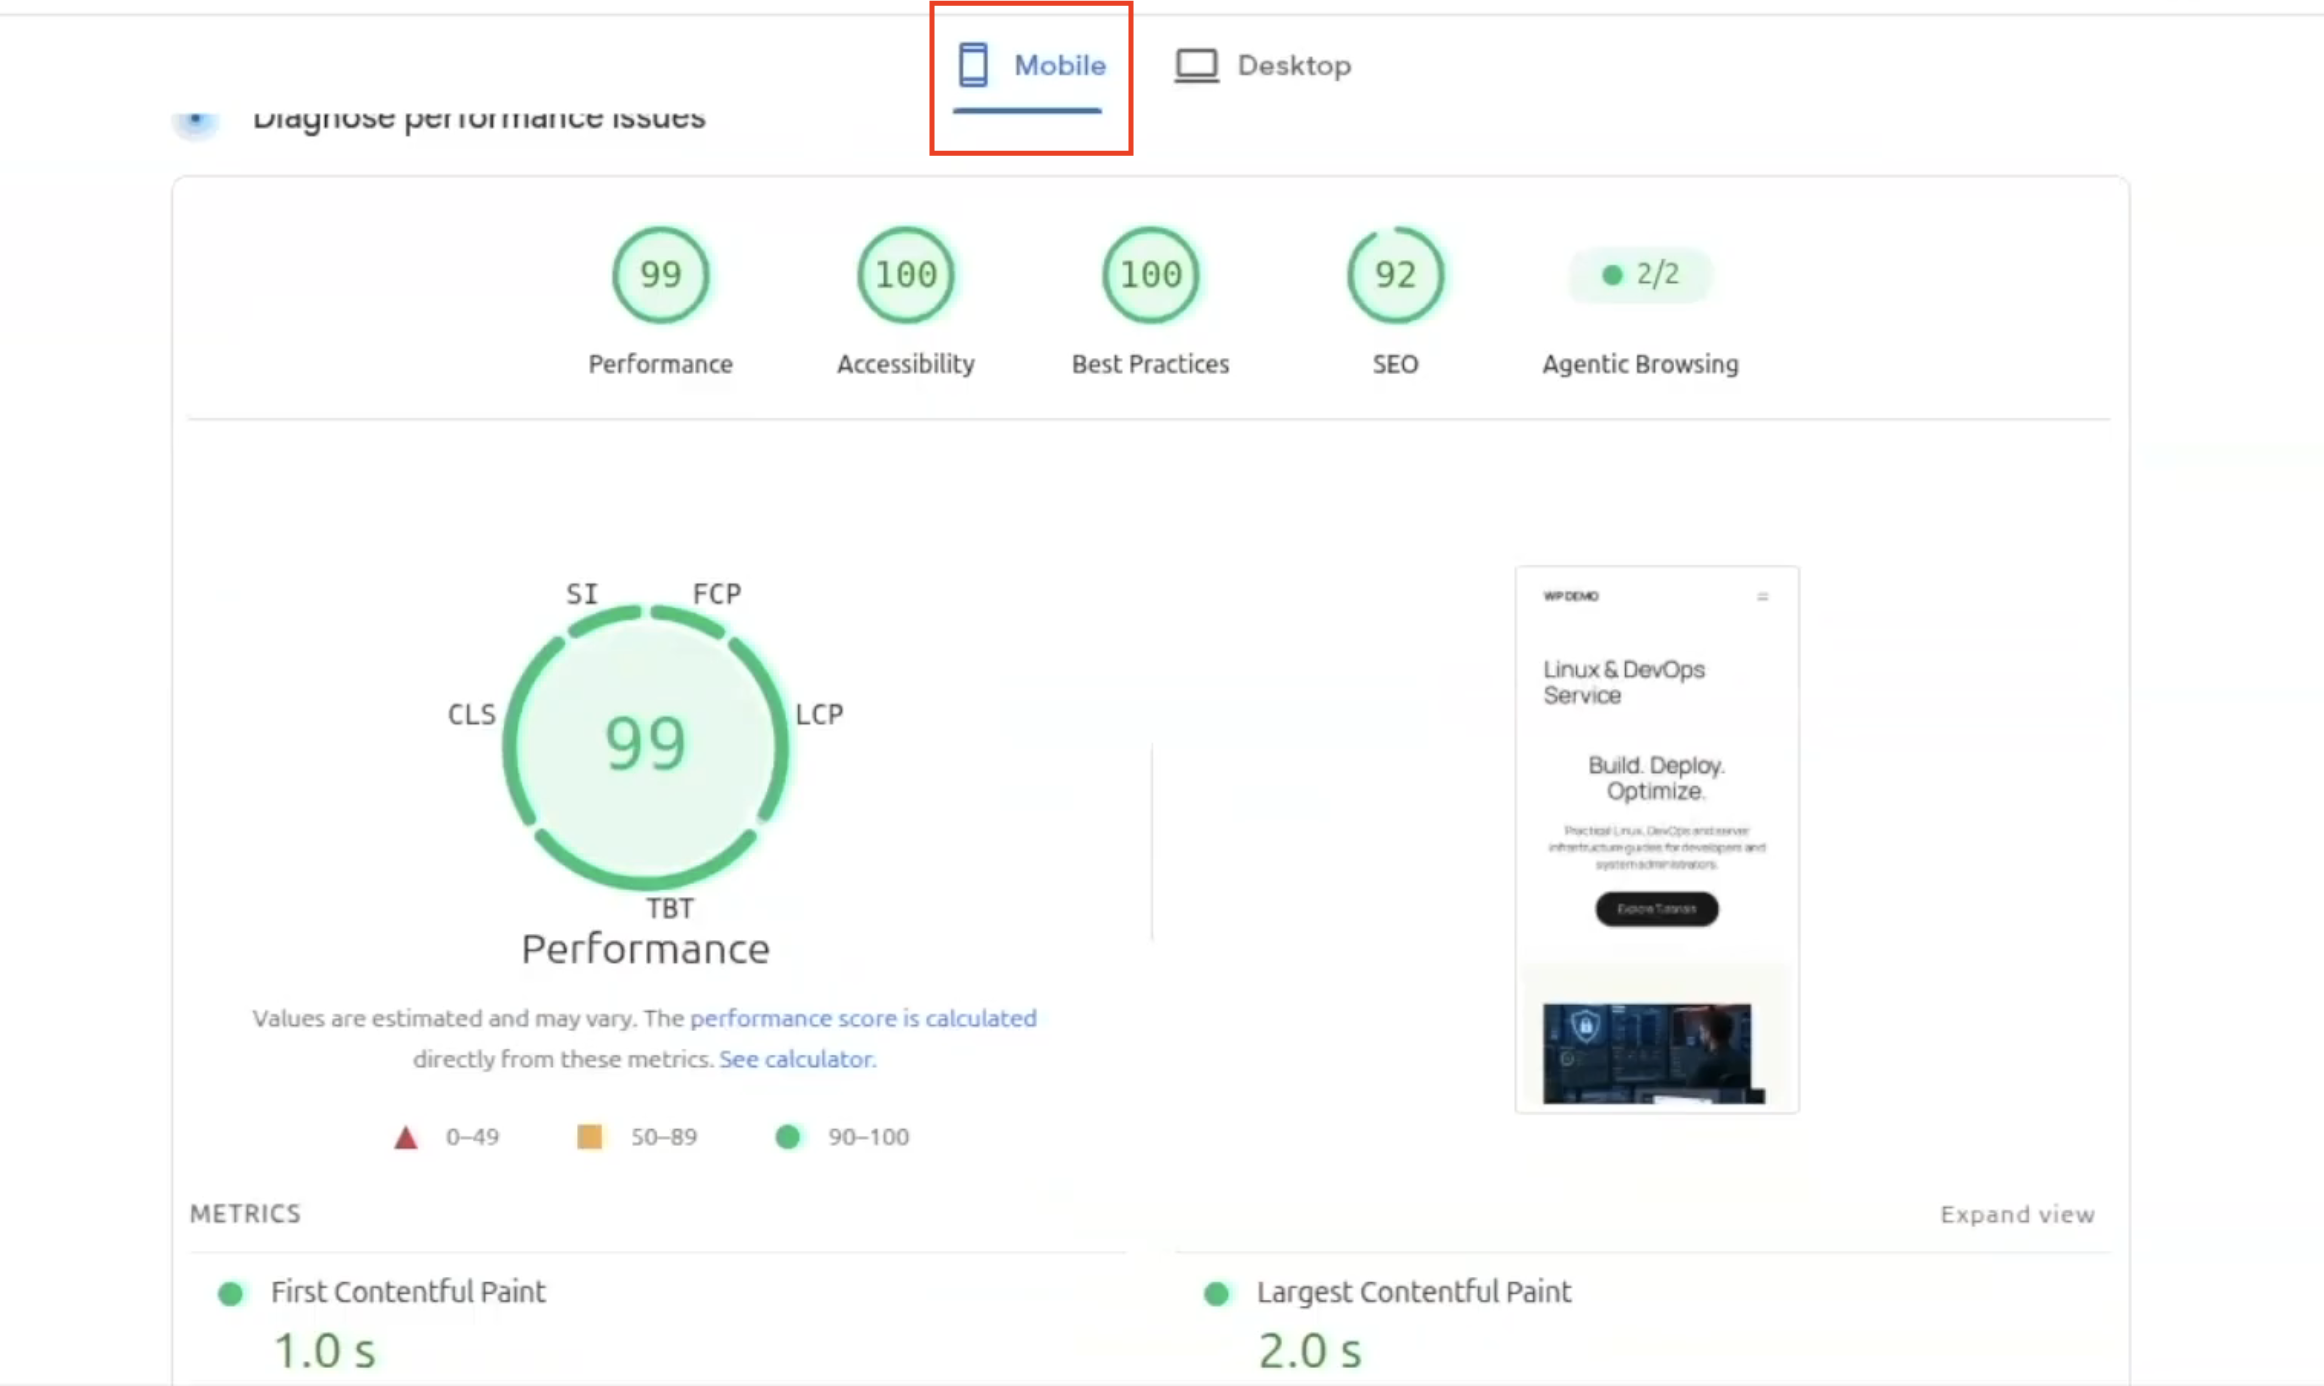Click the LCP label on the gauge
2324x1386 pixels.
click(820, 714)
